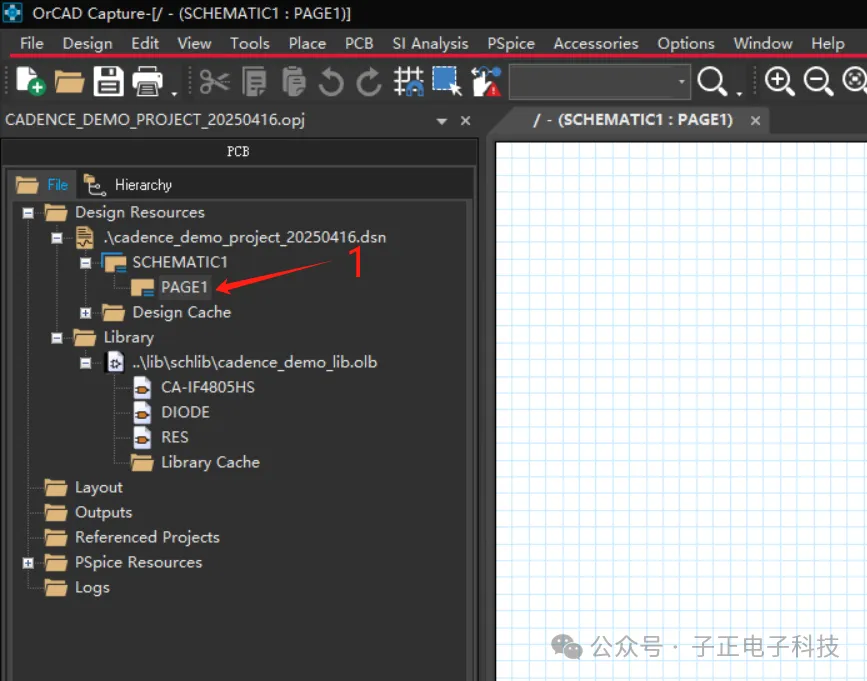Click the Open folder toolbar icon
Screen dimensions: 867x681
[x=70, y=82]
